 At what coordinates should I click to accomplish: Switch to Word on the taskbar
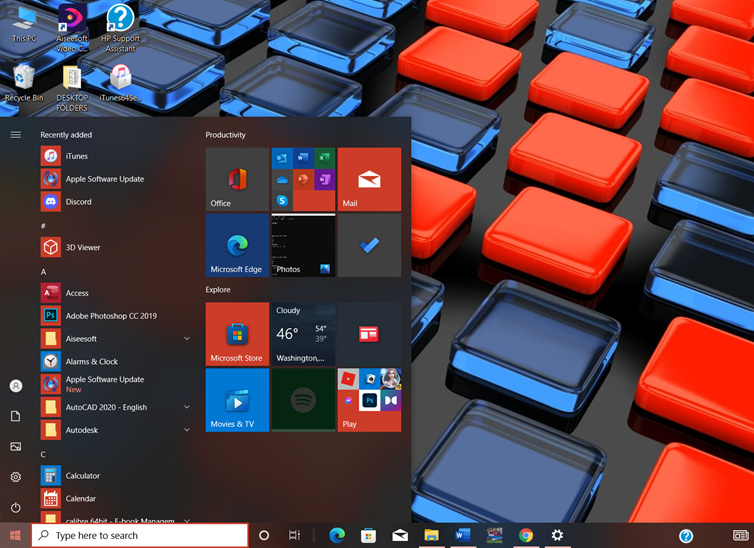click(x=463, y=535)
